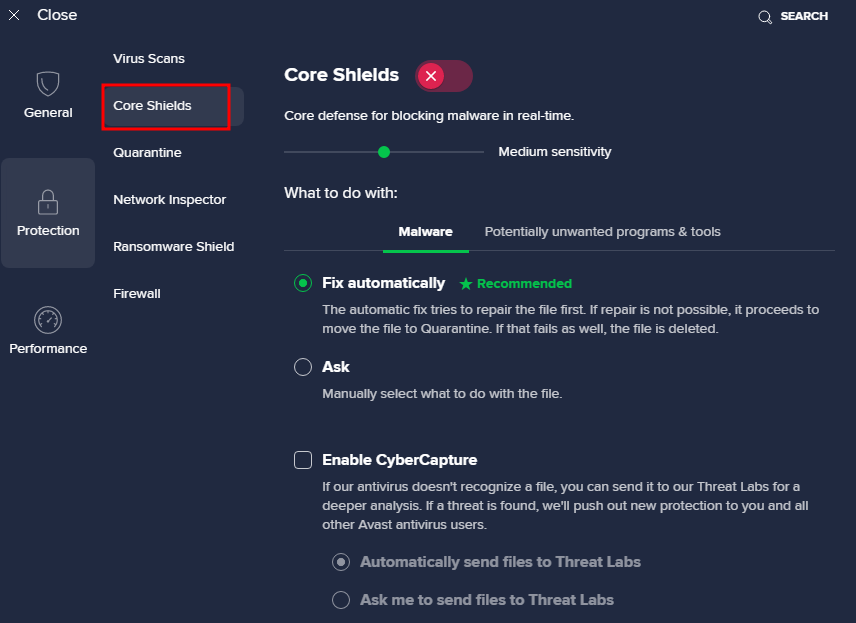The height and width of the screenshot is (623, 856).
Task: Close settings with the X icon
Action: (x=13, y=14)
